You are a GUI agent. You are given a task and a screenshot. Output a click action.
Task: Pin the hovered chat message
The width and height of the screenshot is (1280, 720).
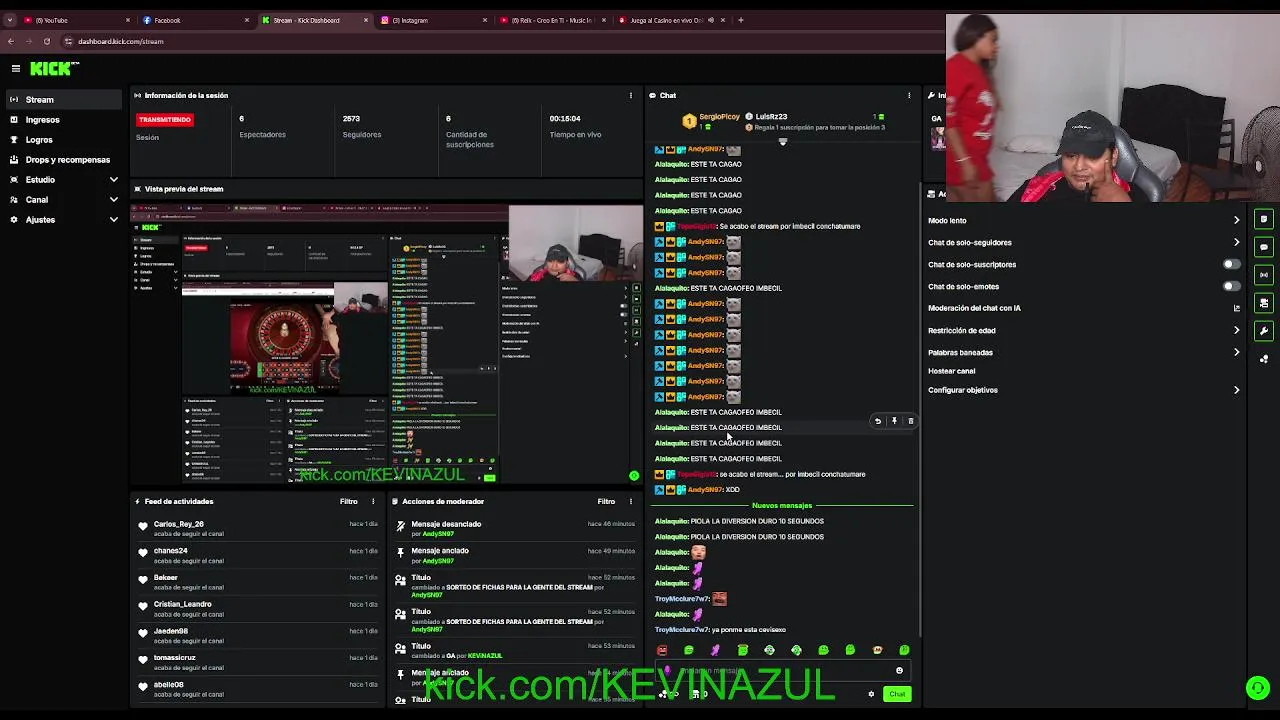tap(894, 421)
